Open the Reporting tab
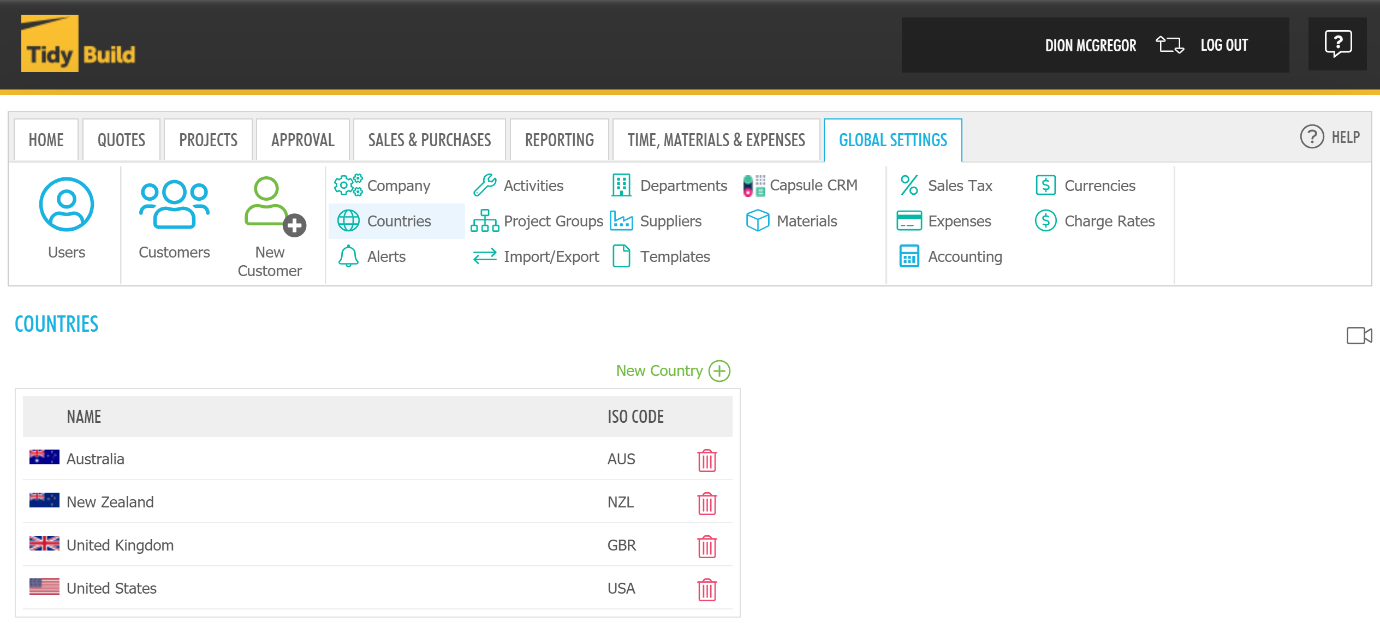This screenshot has height=640, width=1380. click(559, 140)
